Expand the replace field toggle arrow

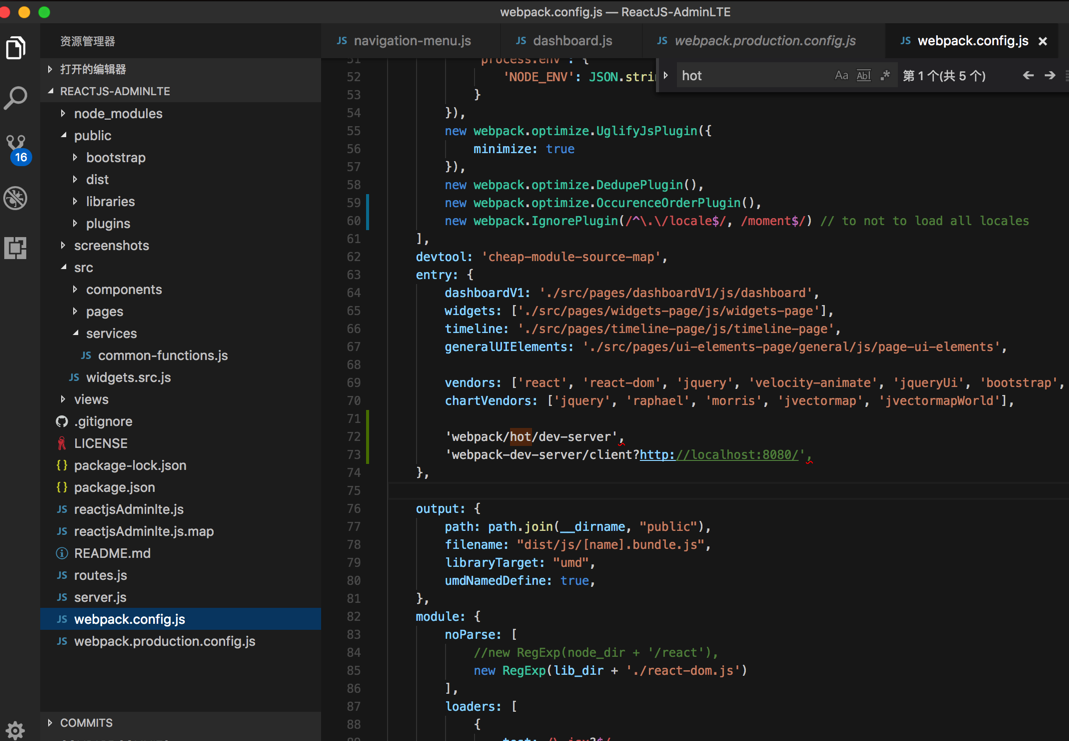click(666, 76)
